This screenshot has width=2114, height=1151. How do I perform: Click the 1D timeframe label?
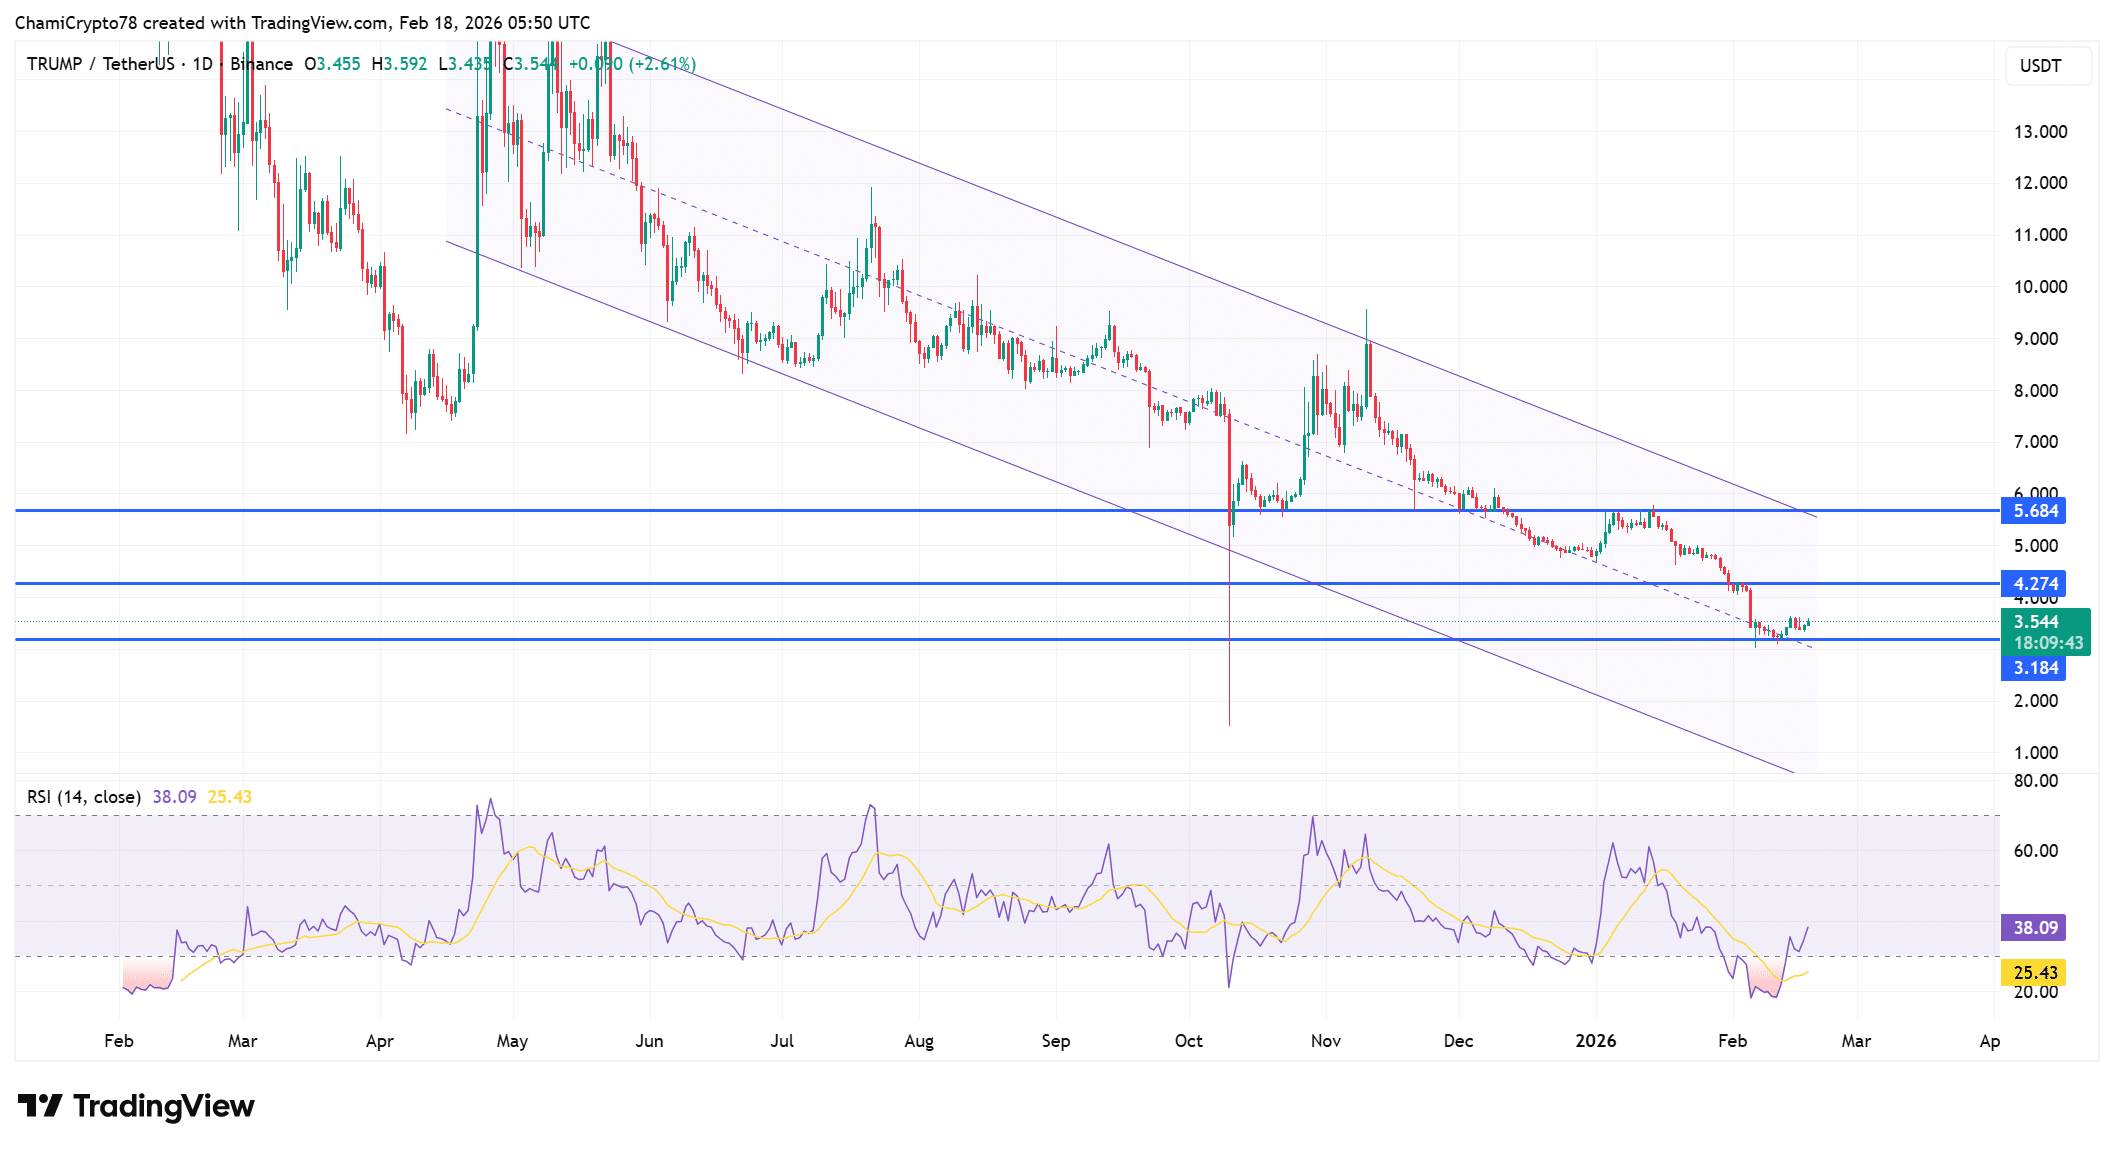click(202, 64)
